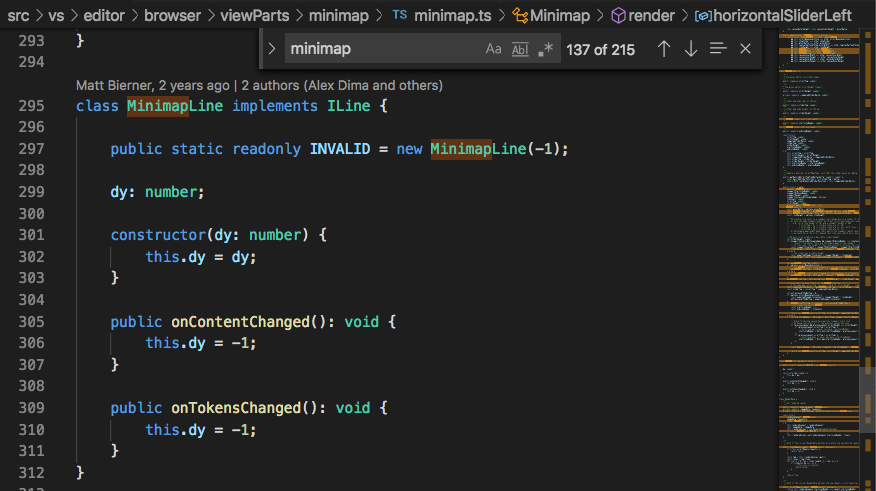Focus the find input containing "minimap"
This screenshot has height=491, width=876.
pyautogui.click(x=380, y=49)
